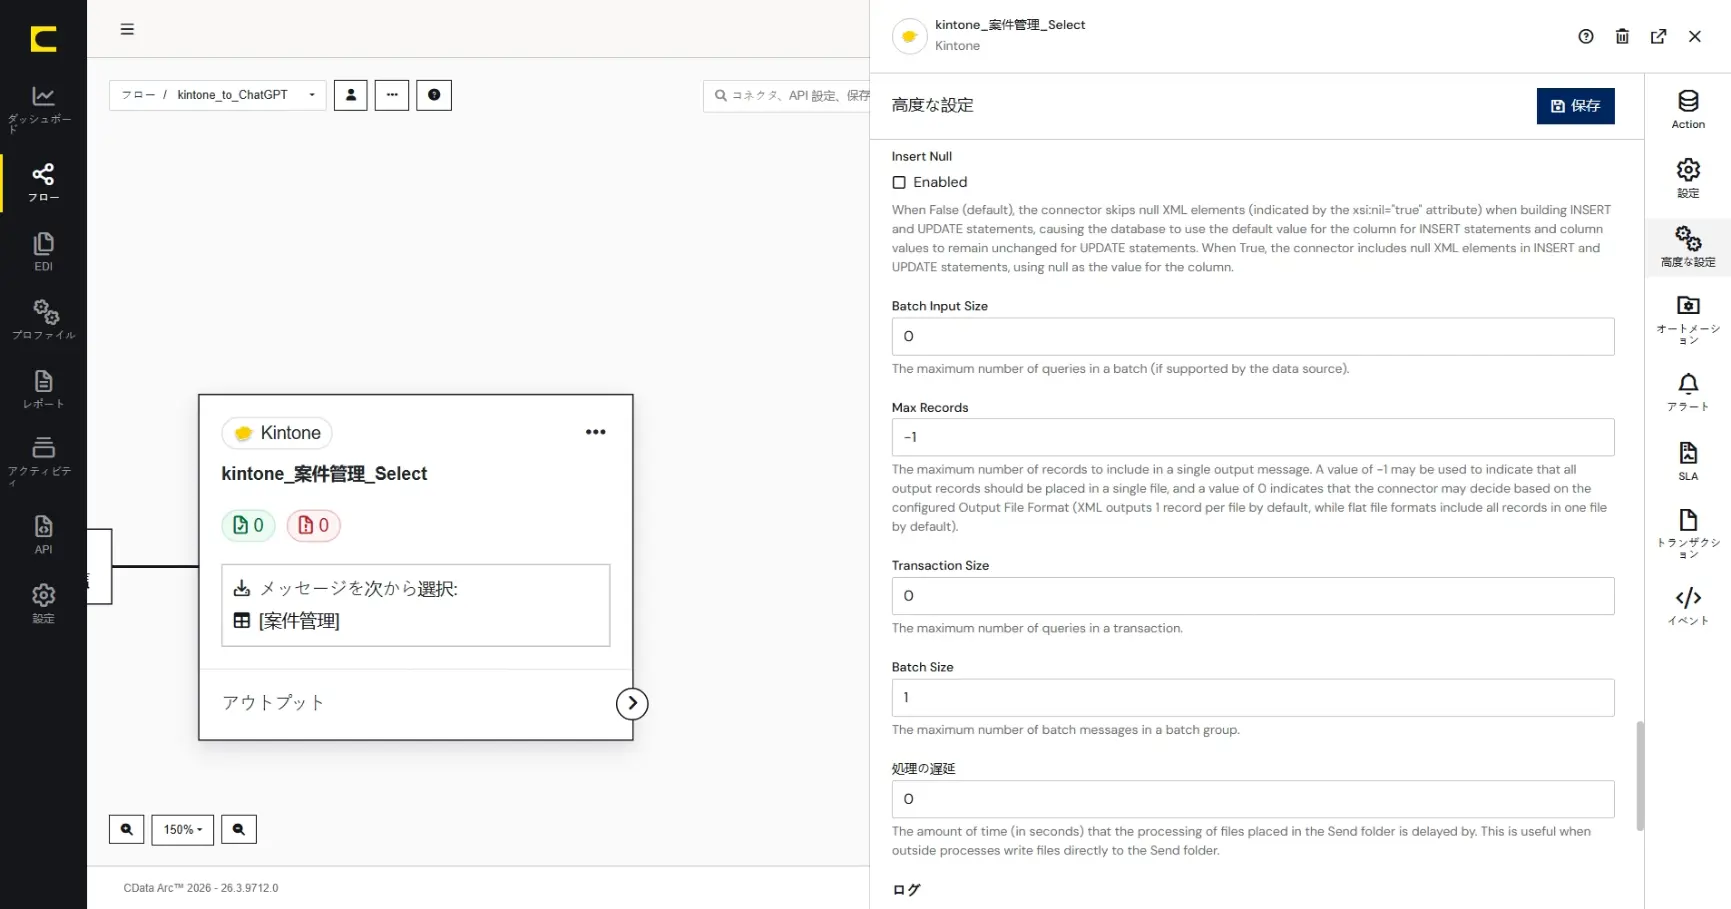
Task: Delete the connector with trash icon
Action: [1622, 36]
